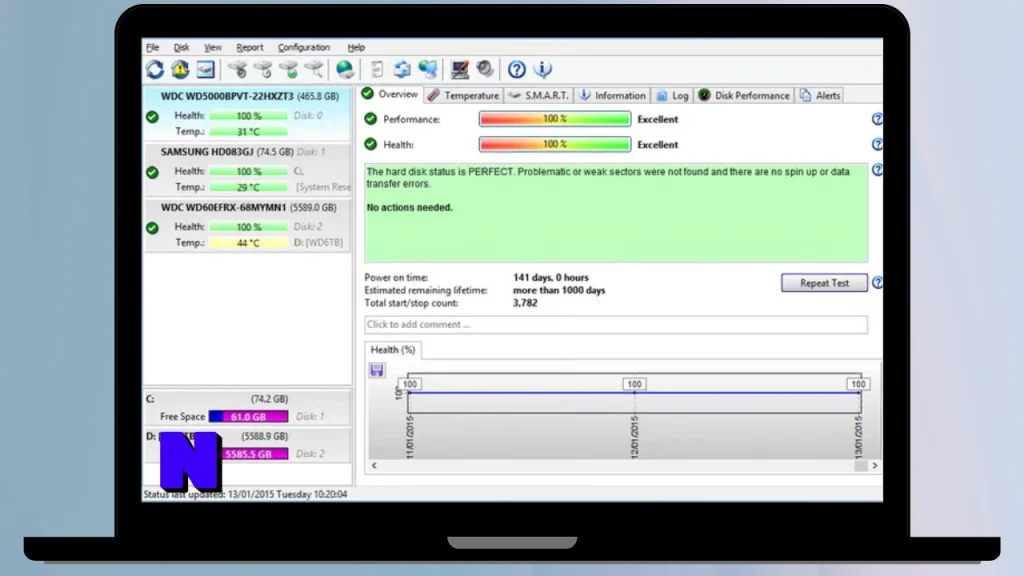Image resolution: width=1024 pixels, height=576 pixels.
Task: Click the 12/01/2015 data point label on graph
Action: (x=634, y=384)
